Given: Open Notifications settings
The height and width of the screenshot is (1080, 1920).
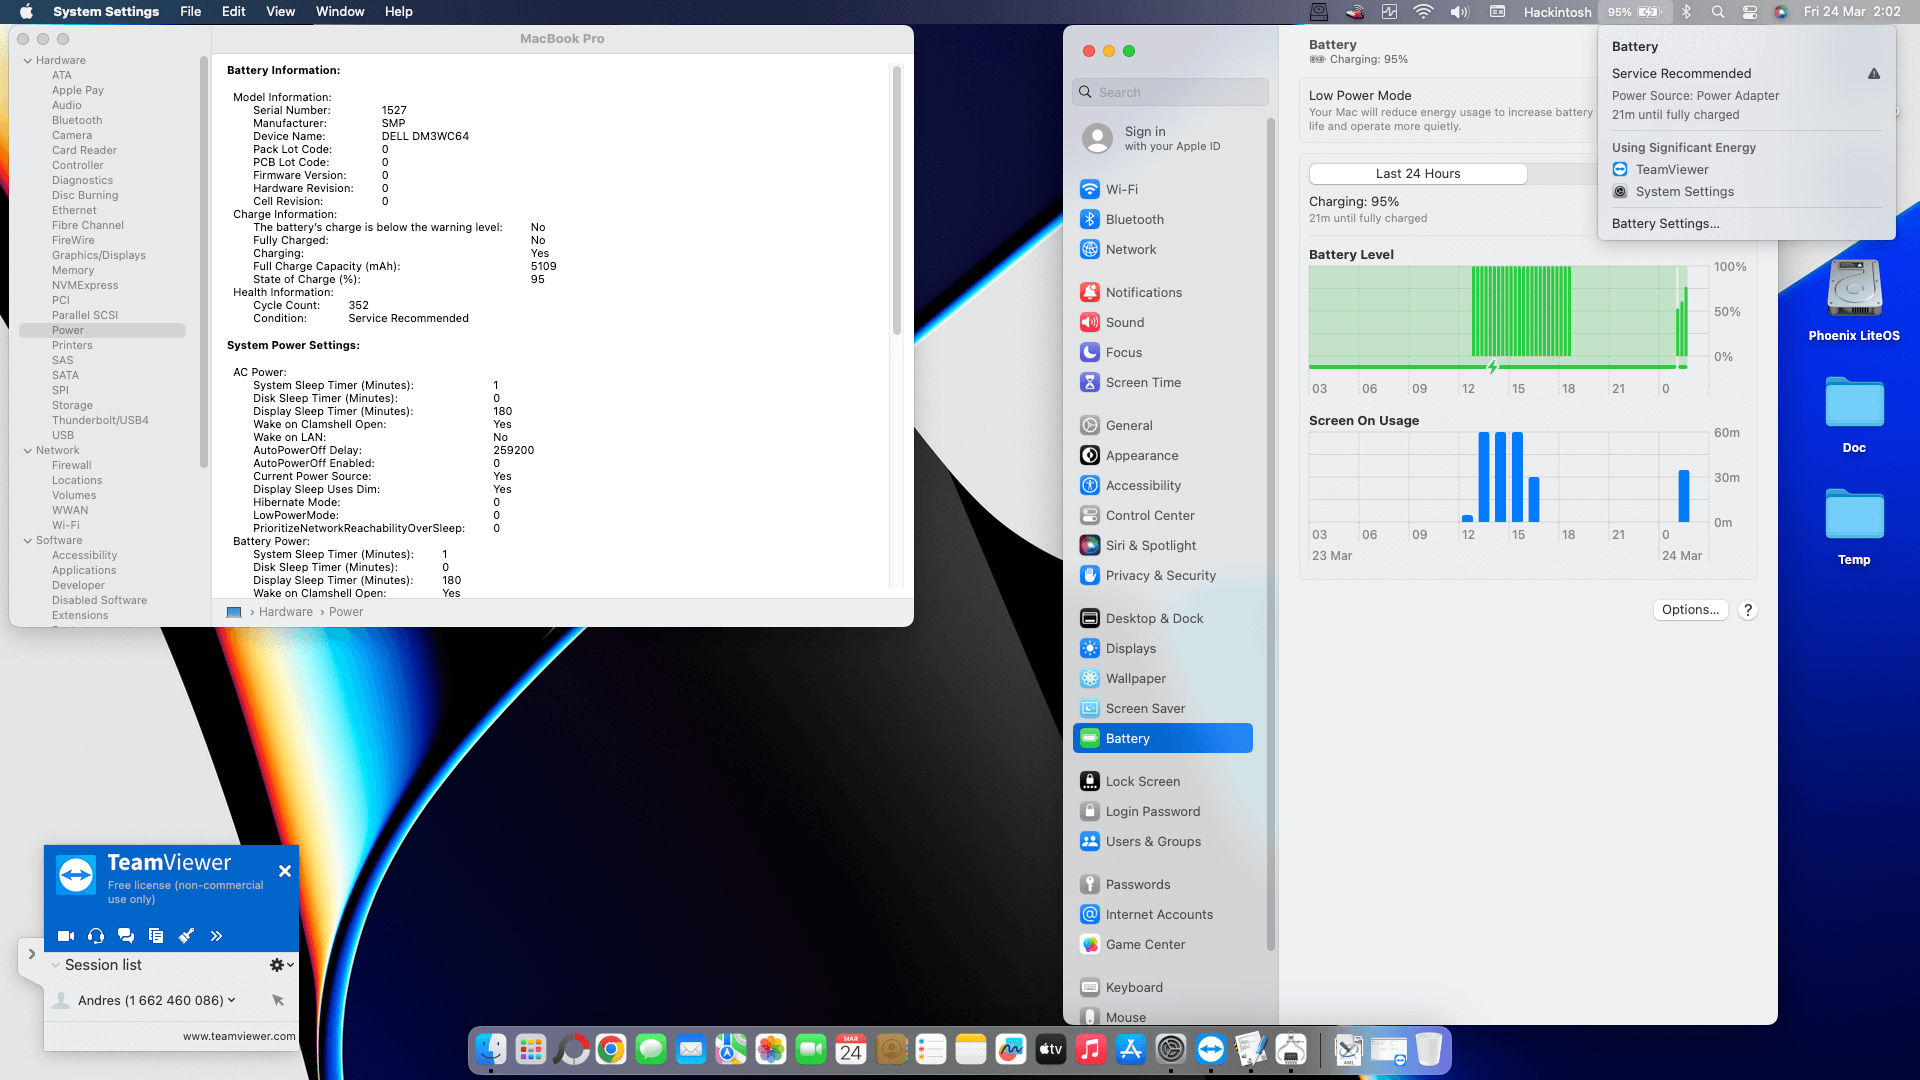Looking at the screenshot, I should (x=1162, y=292).
